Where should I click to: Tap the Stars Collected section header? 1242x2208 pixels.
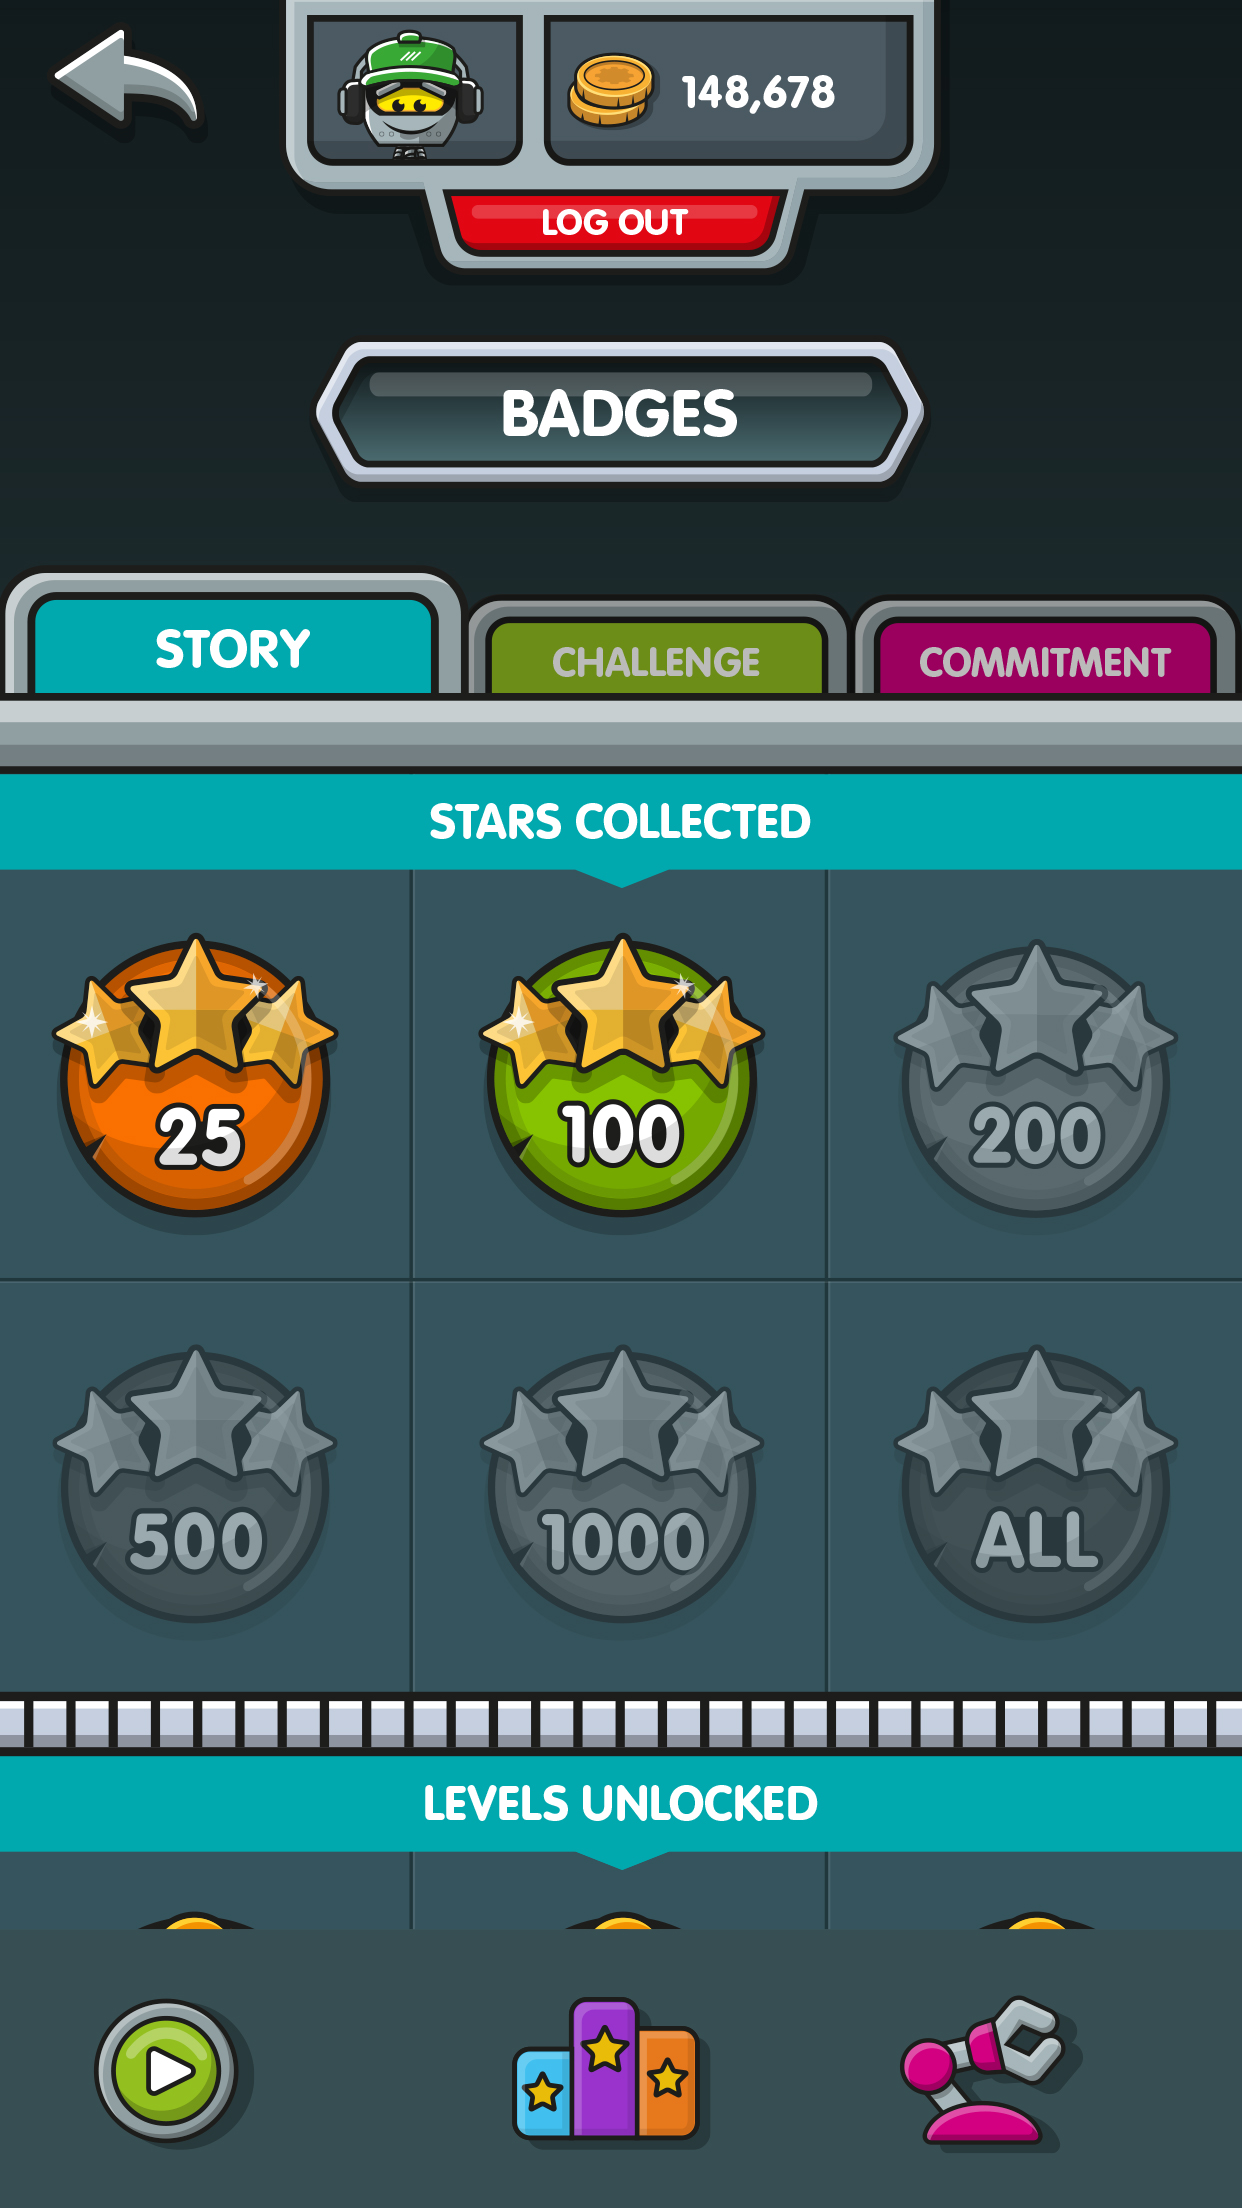(x=620, y=822)
